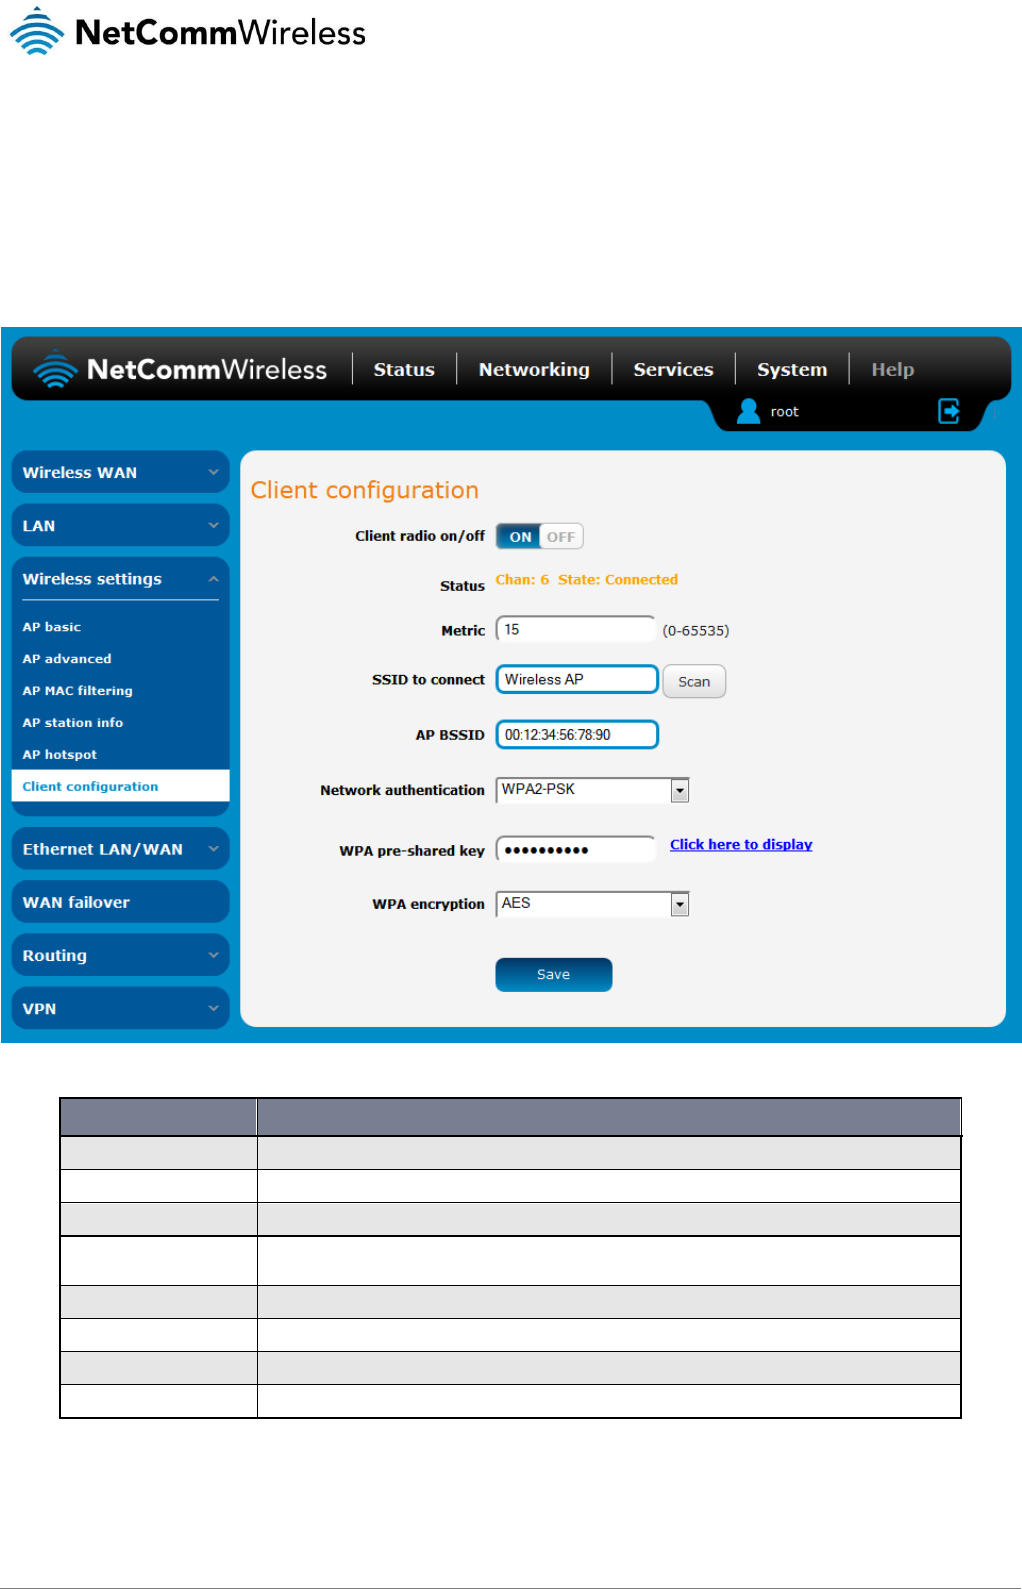Click the SSID to connect field
The height and width of the screenshot is (1589, 1022).
pyautogui.click(x=577, y=679)
